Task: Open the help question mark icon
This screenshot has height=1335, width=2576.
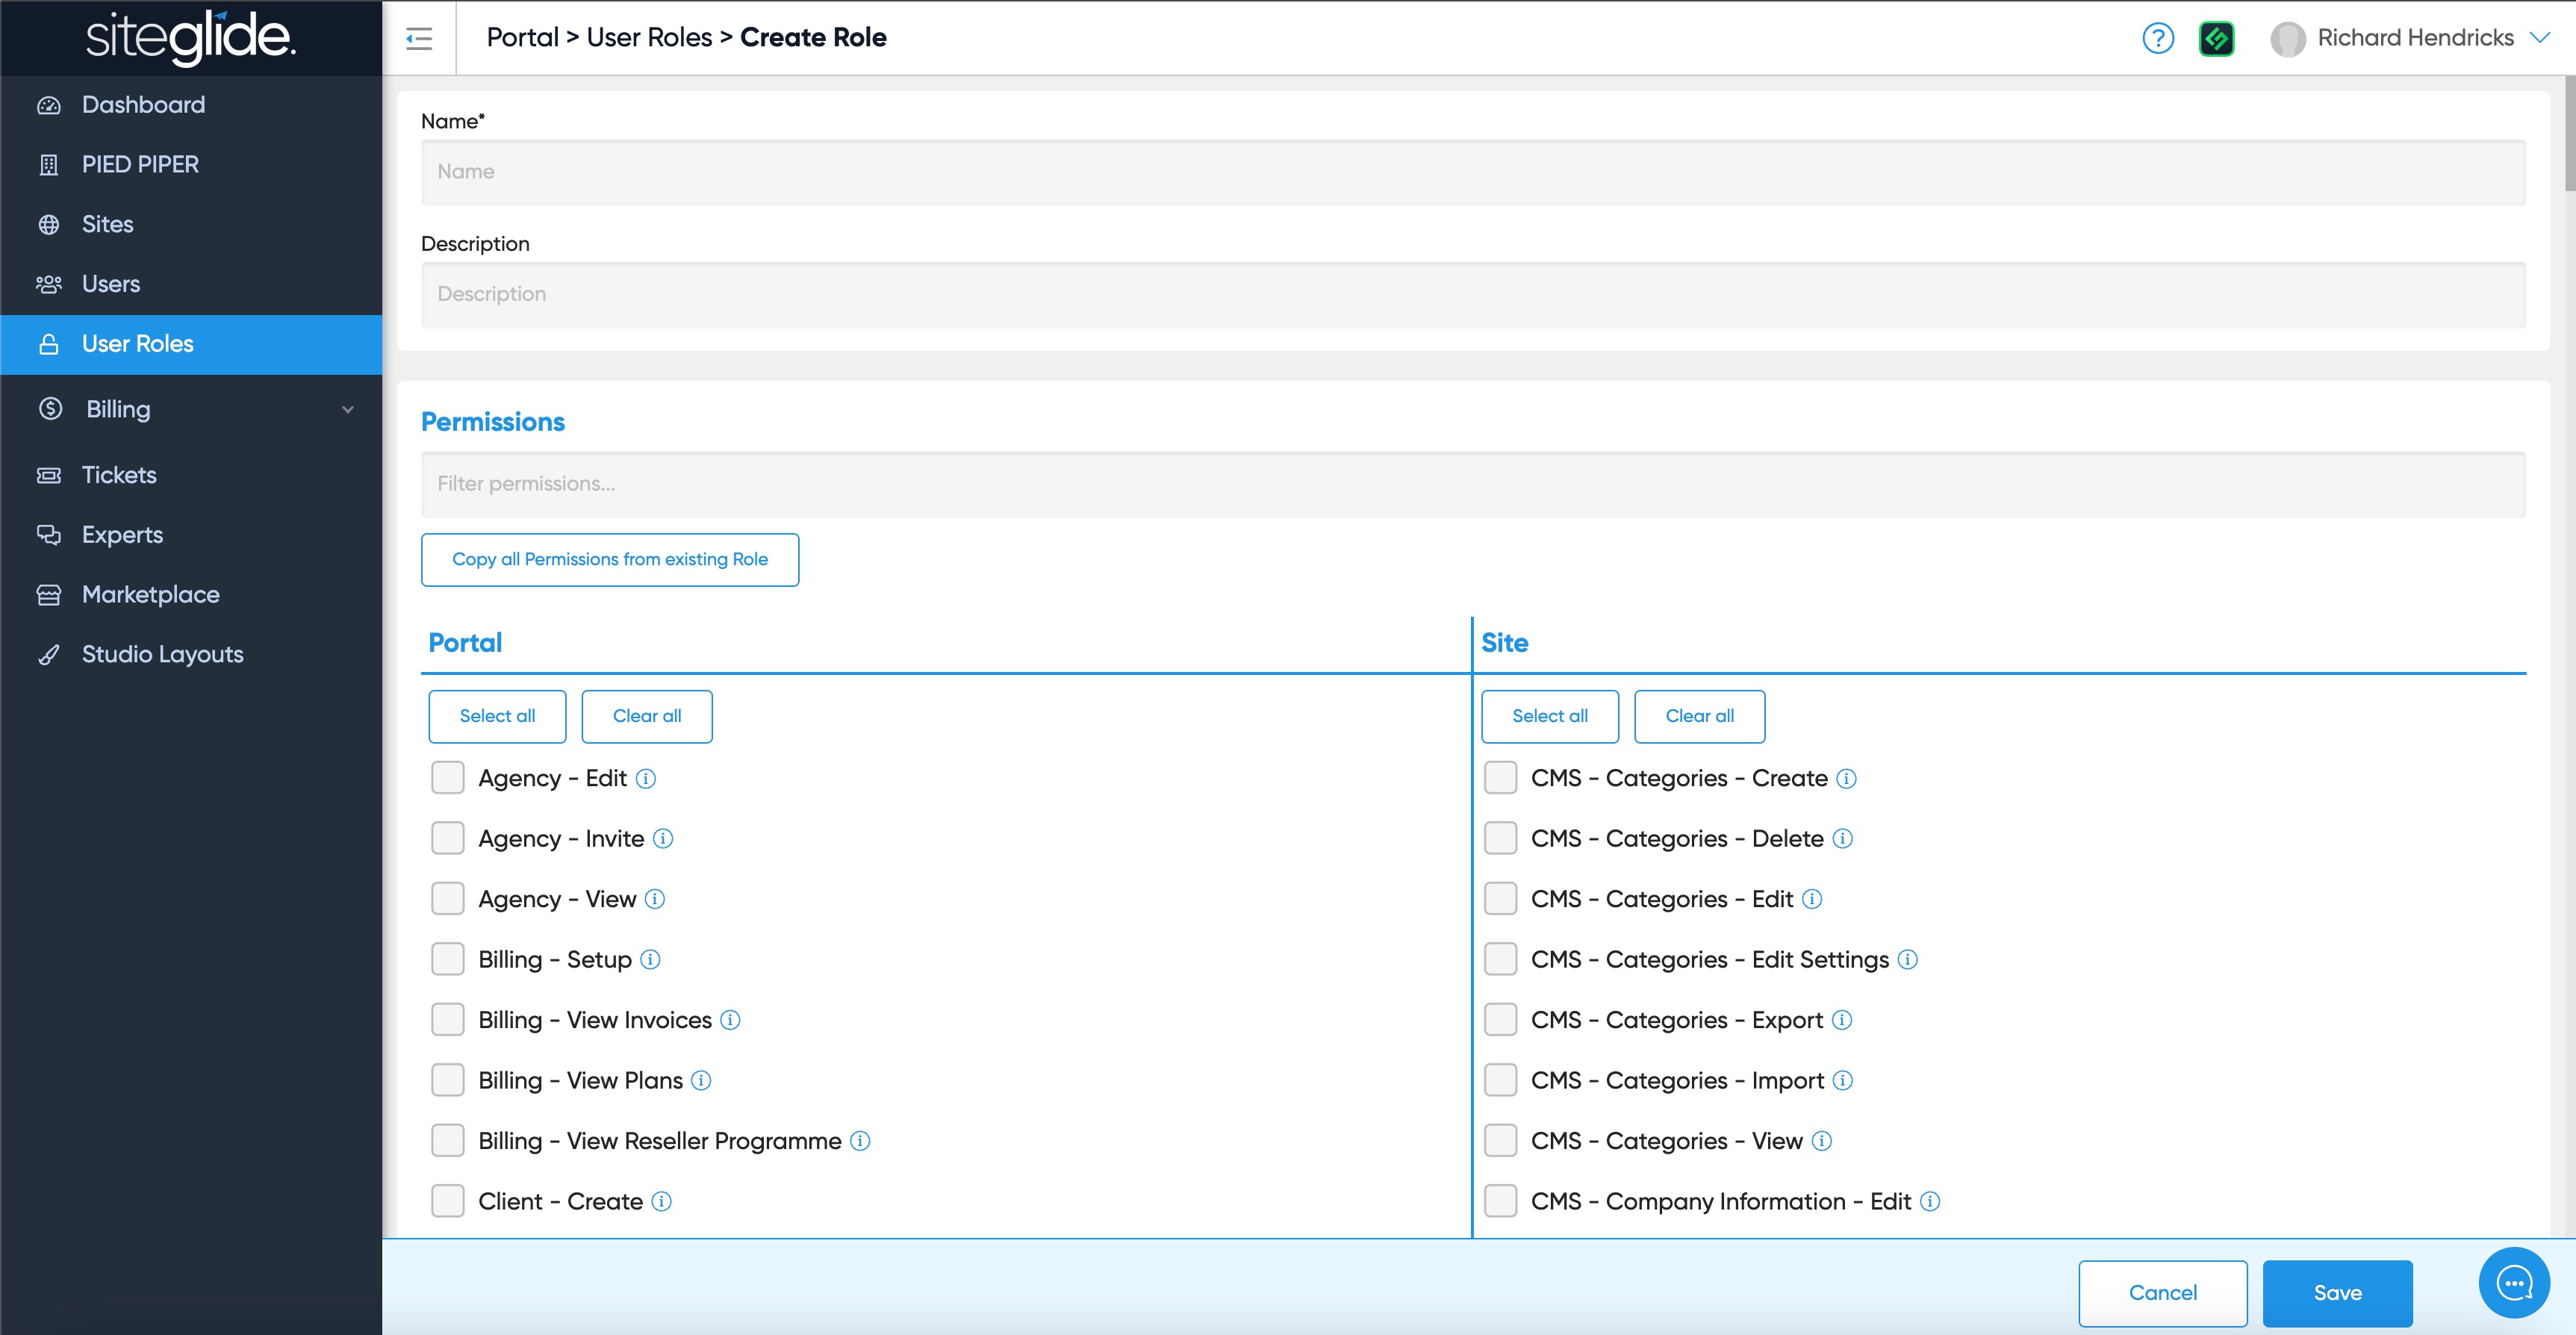Action: (2158, 38)
